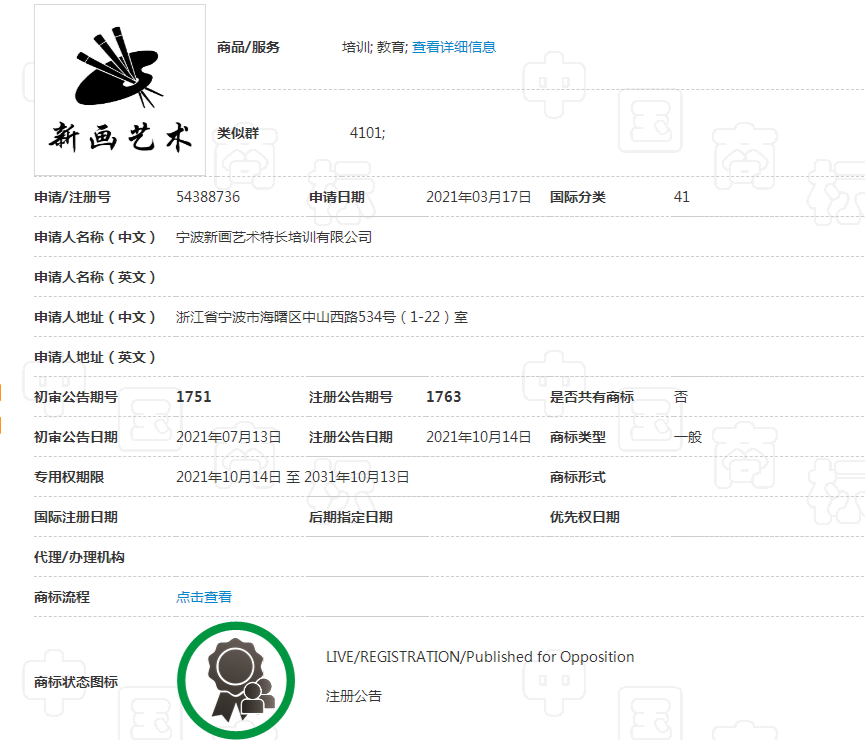Click the 商标类型 label
The image size is (865, 740).
[x=578, y=437]
